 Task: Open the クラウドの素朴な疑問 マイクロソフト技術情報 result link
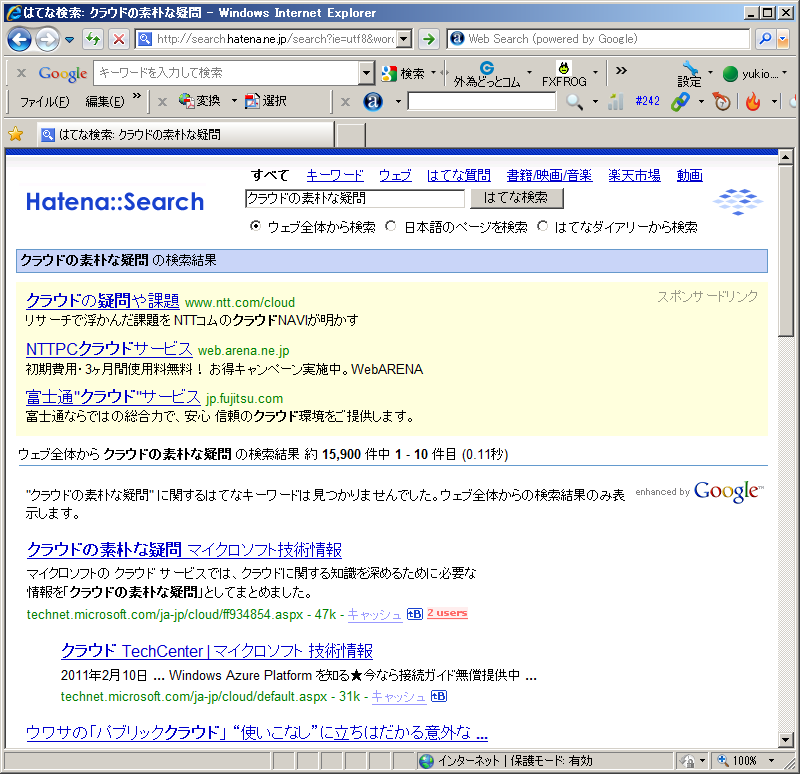(x=184, y=550)
